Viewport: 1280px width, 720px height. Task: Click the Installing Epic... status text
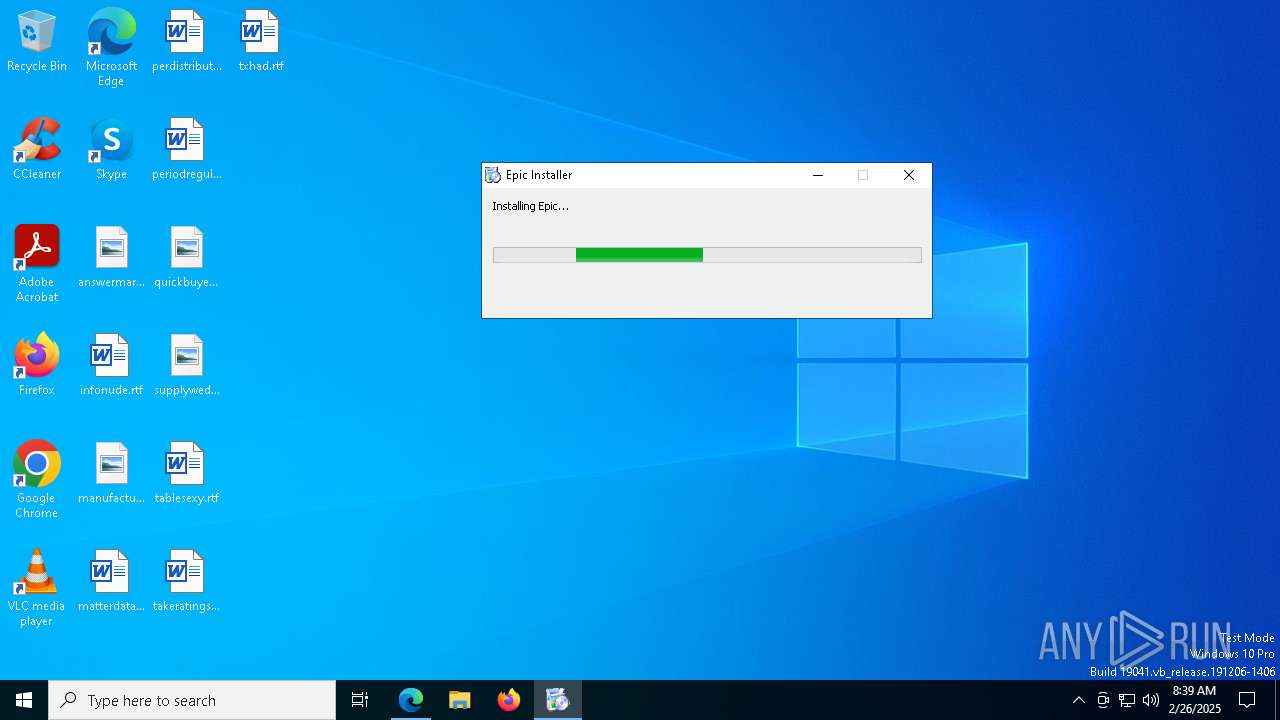(530, 206)
